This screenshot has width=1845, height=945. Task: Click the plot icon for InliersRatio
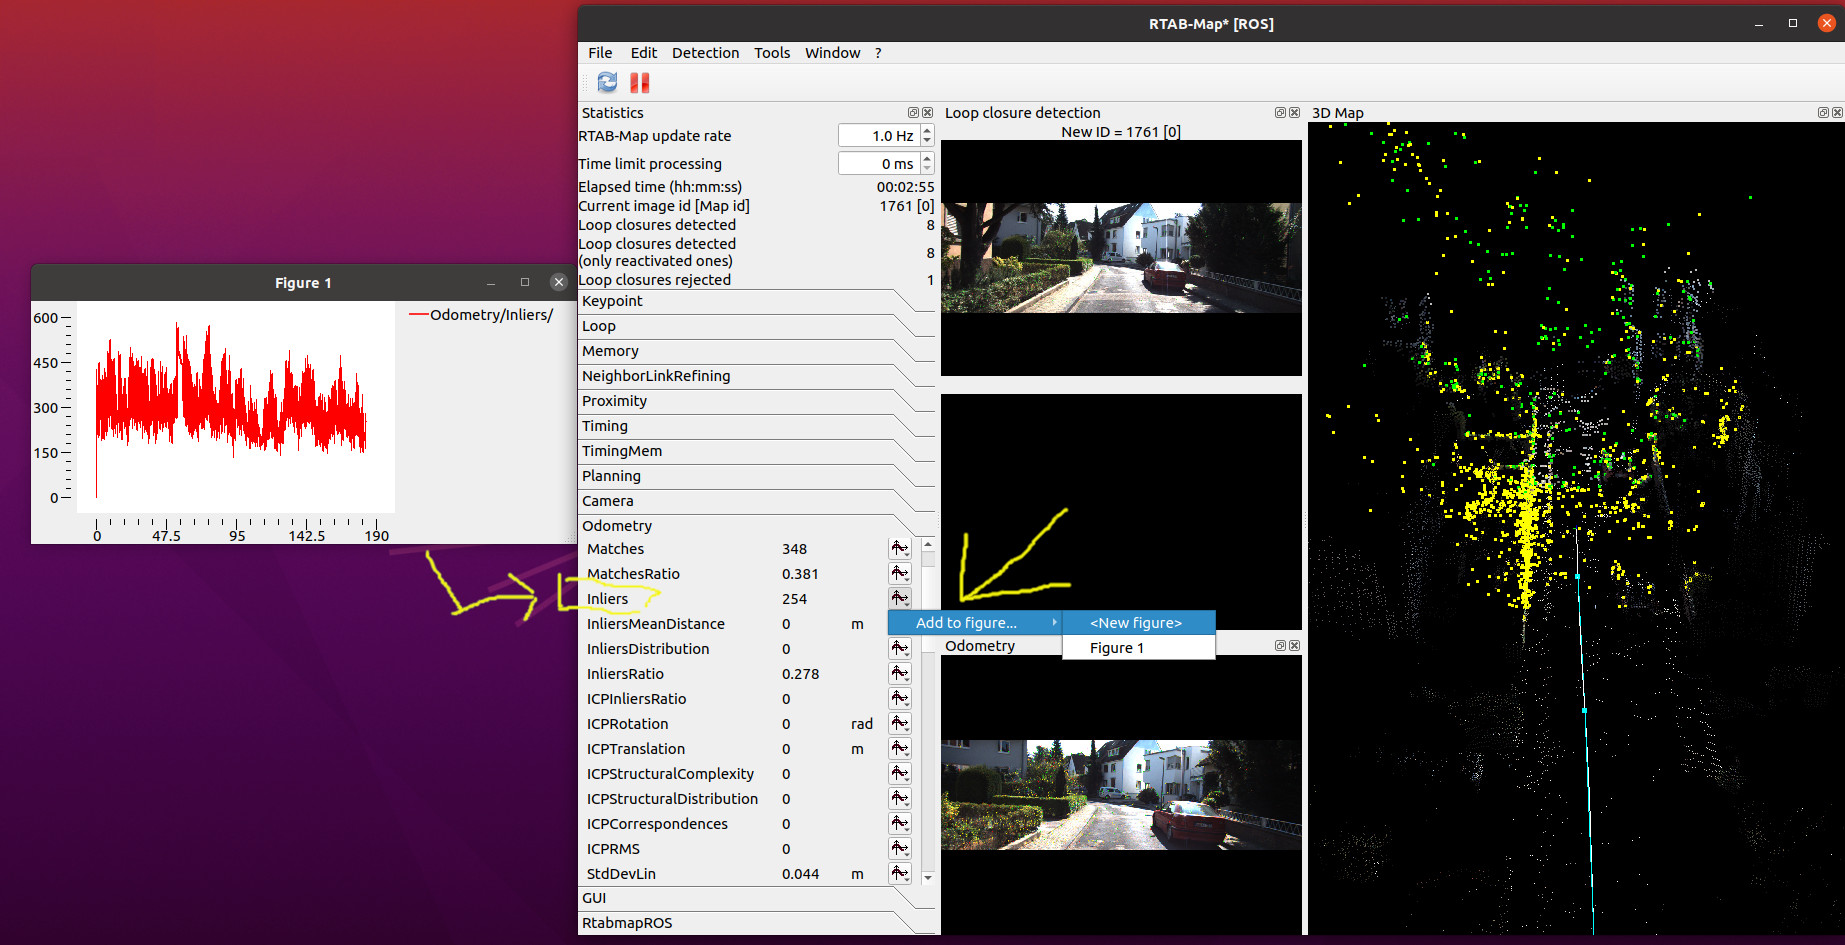[x=899, y=674]
